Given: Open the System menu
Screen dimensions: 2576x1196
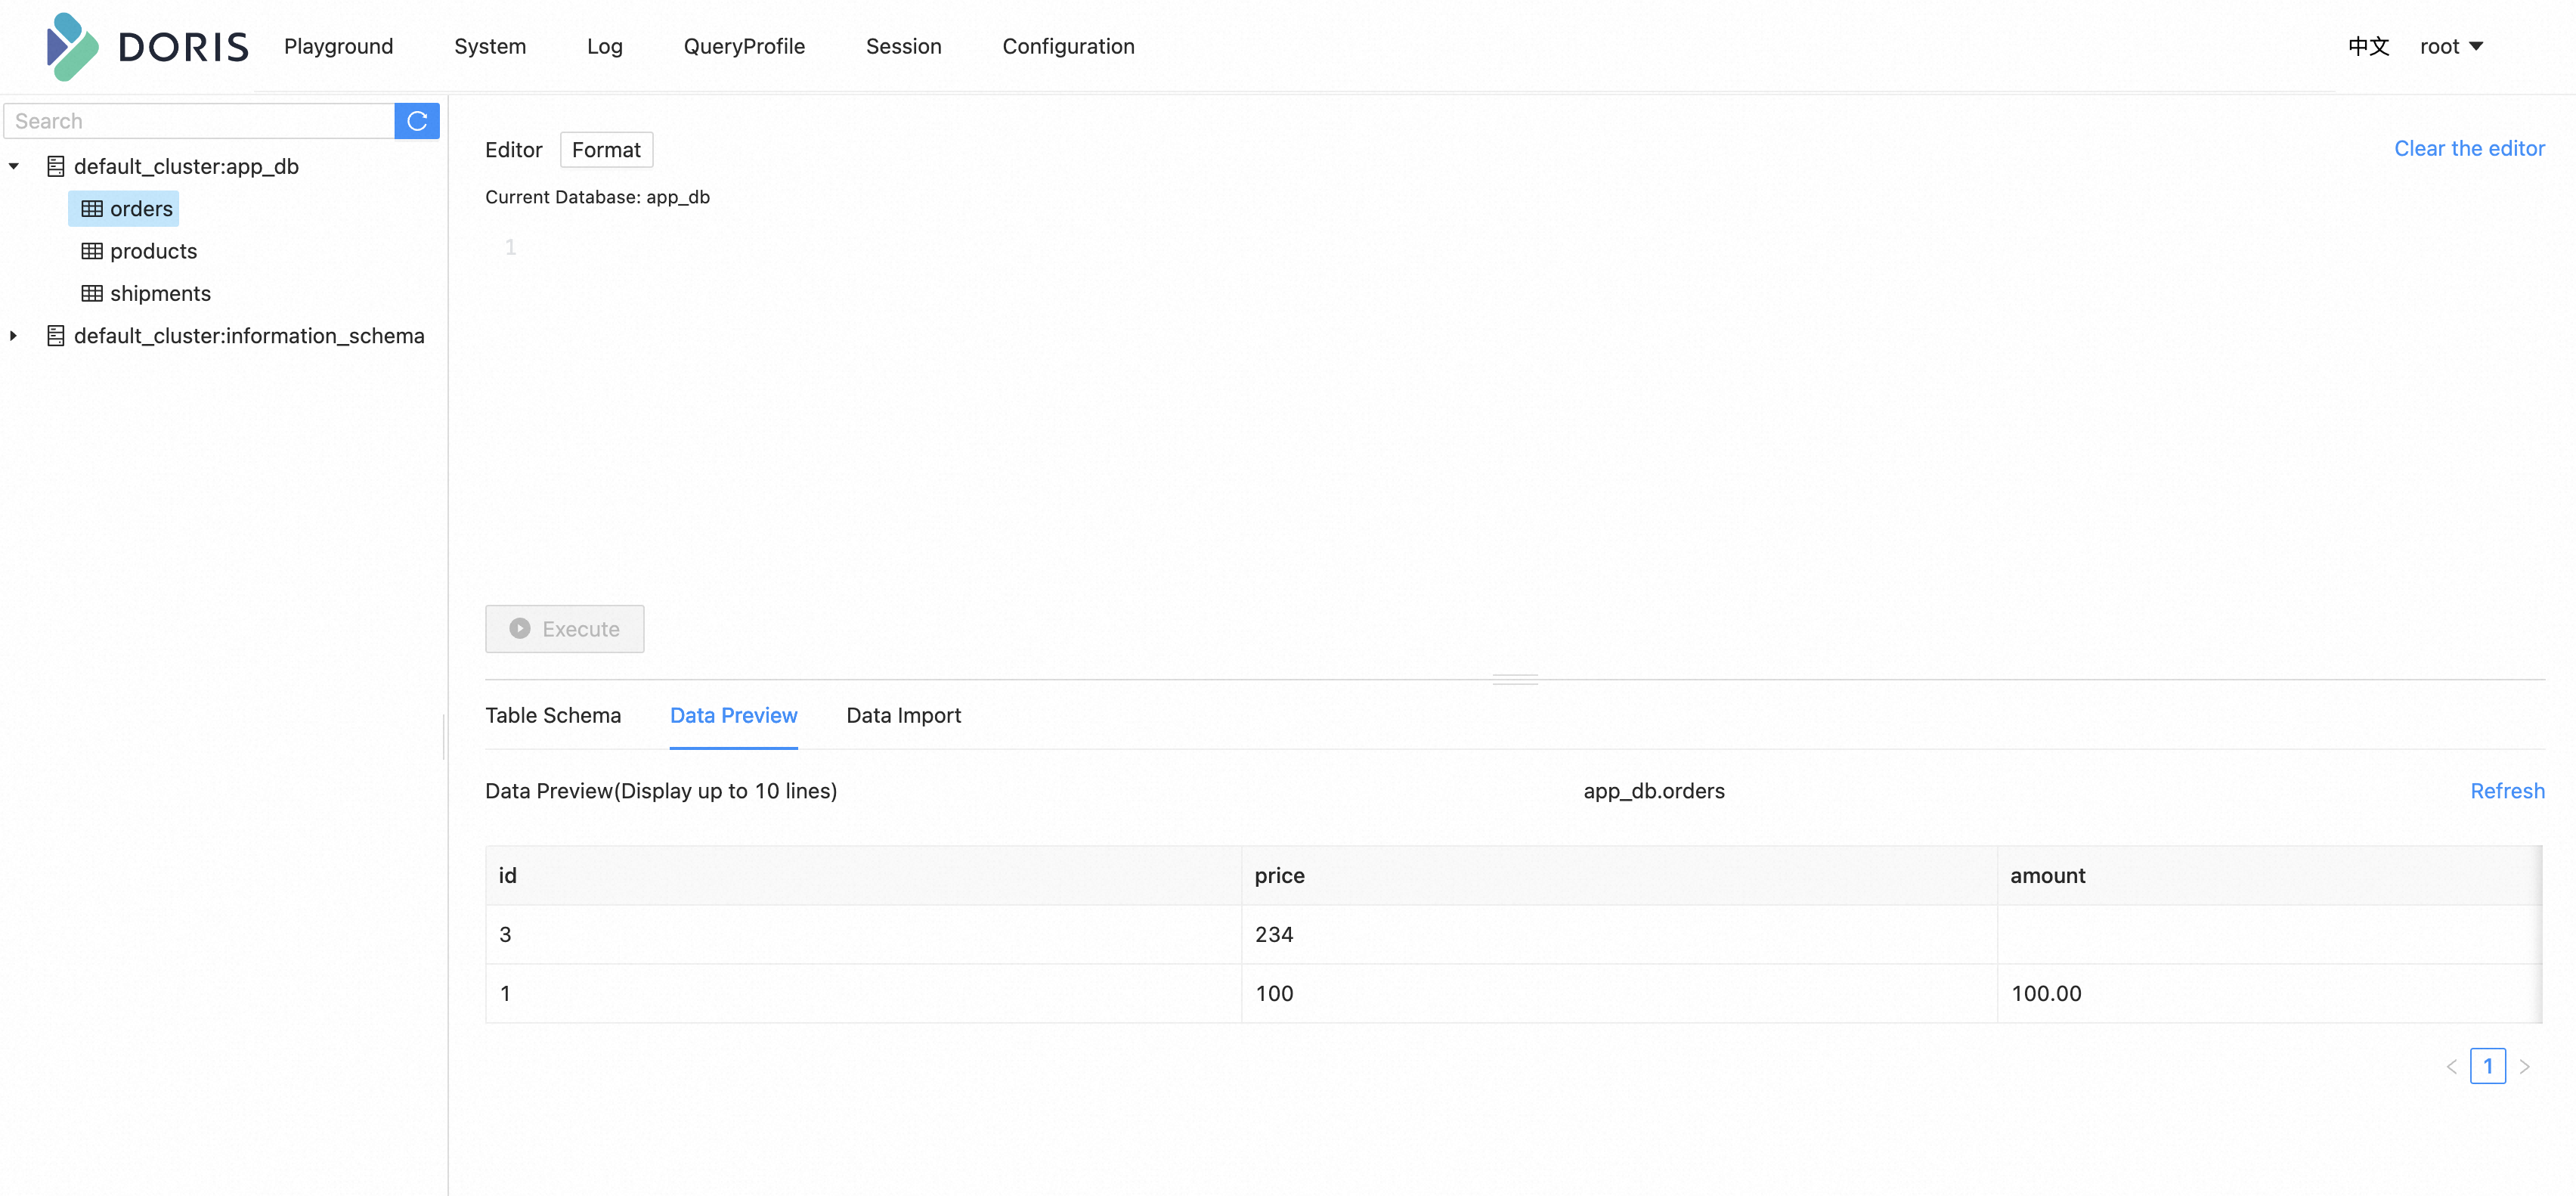Looking at the screenshot, I should [x=490, y=46].
